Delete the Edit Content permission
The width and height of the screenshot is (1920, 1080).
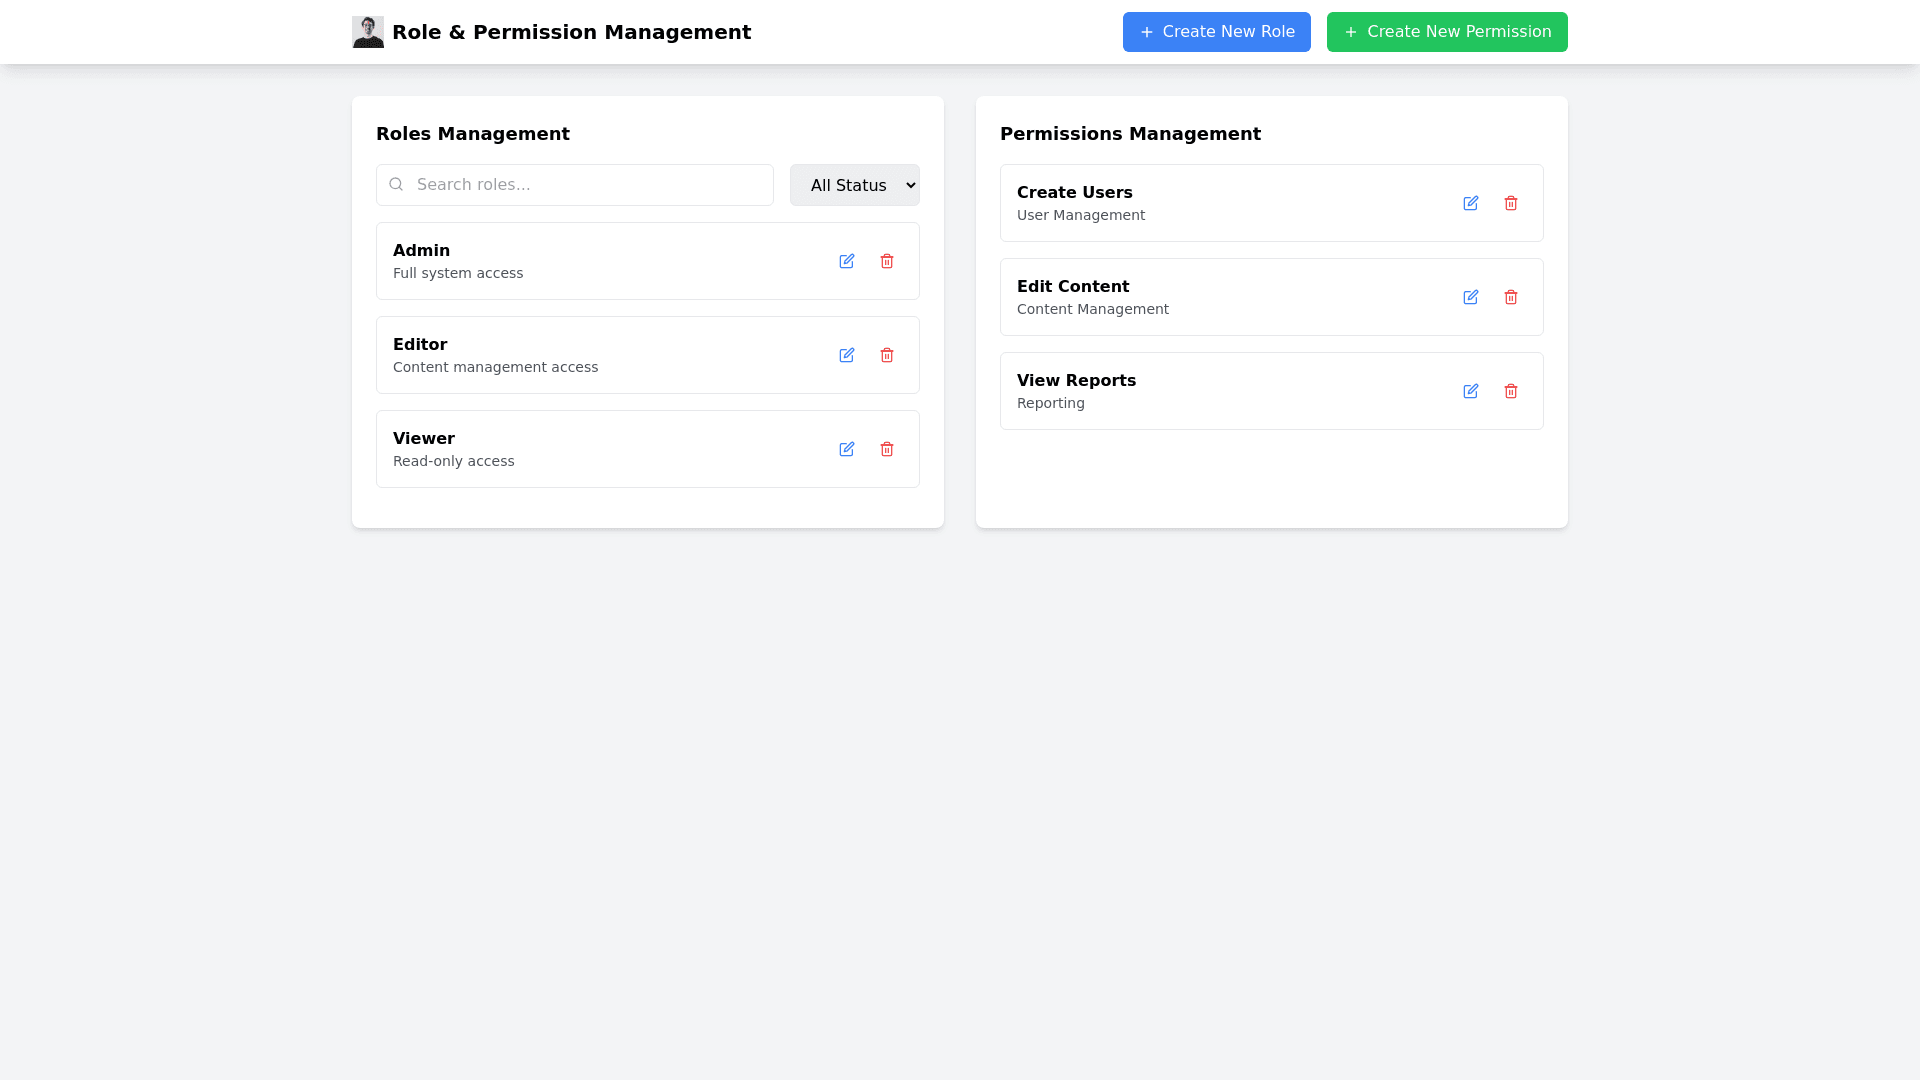[x=1511, y=297]
